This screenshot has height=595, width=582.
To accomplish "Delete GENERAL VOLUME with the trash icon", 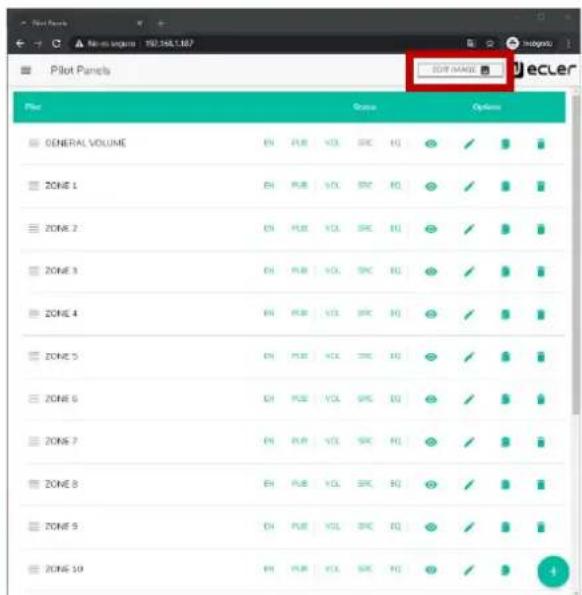I will pyautogui.click(x=541, y=144).
